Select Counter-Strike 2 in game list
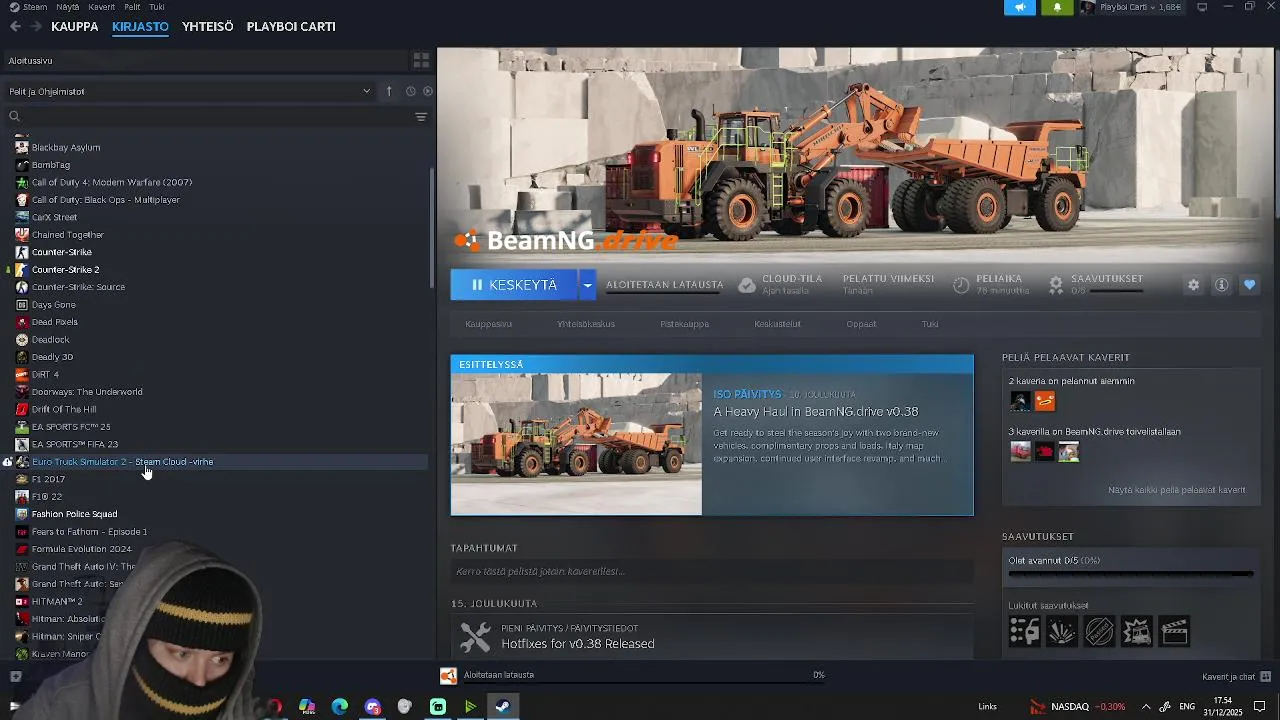1280x720 pixels. click(65, 270)
